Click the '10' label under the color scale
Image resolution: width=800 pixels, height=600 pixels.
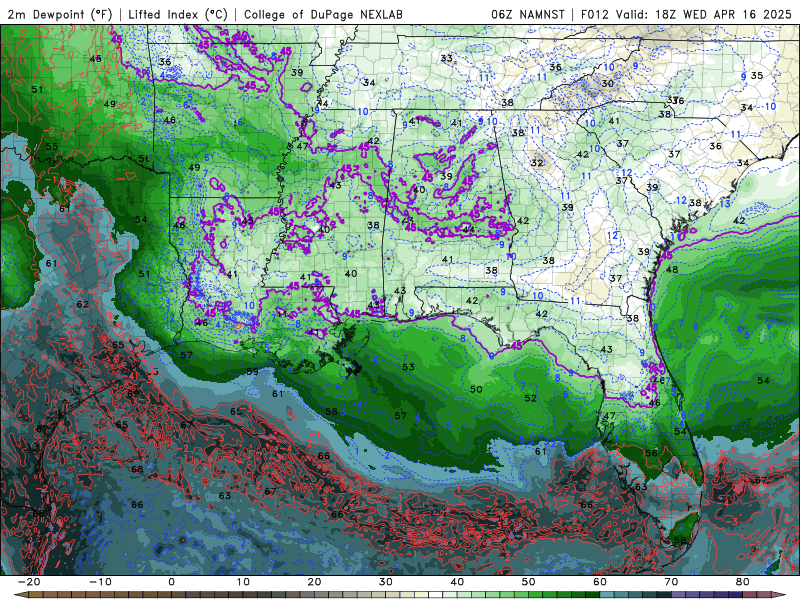[243, 582]
